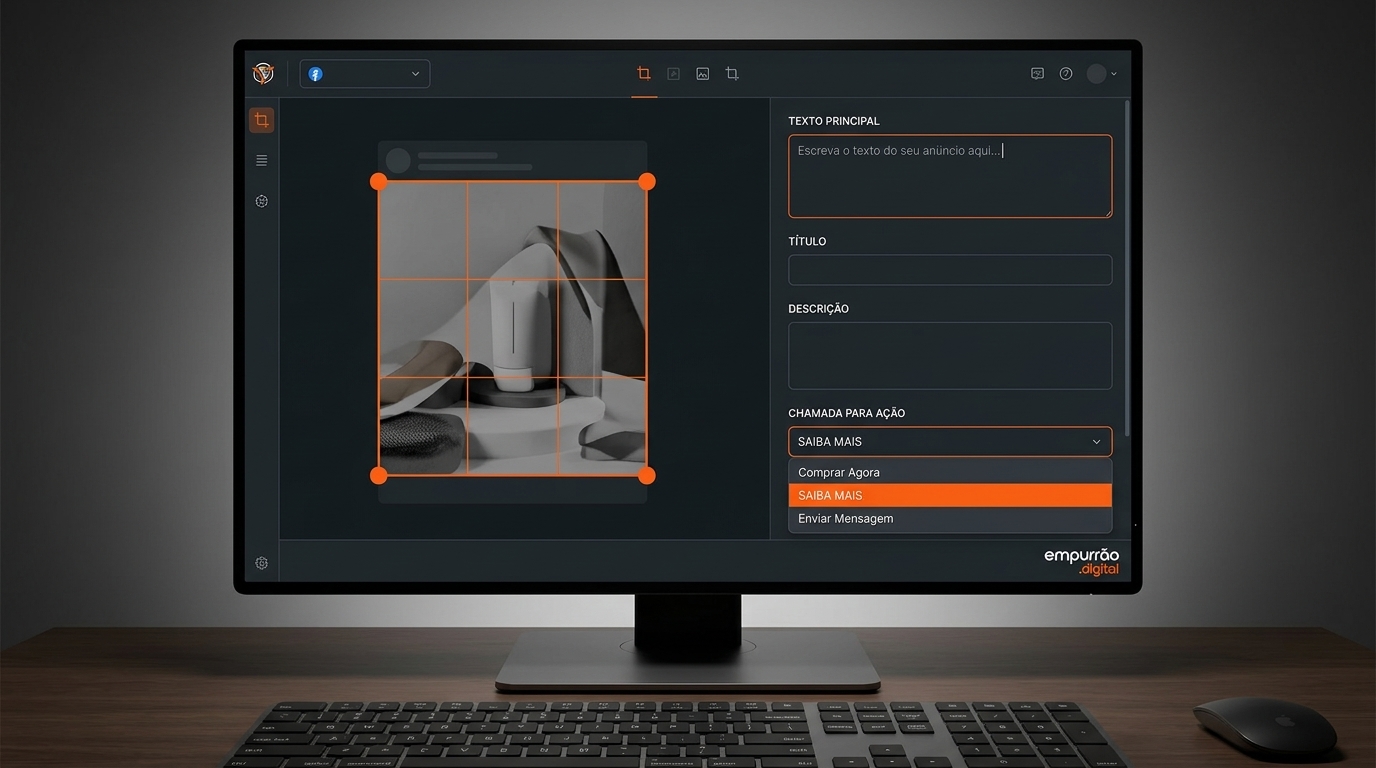Viewport: 1376px width, 768px height.
Task: Select the highlighted SAIBA MAIS option
Action: (x=950, y=496)
